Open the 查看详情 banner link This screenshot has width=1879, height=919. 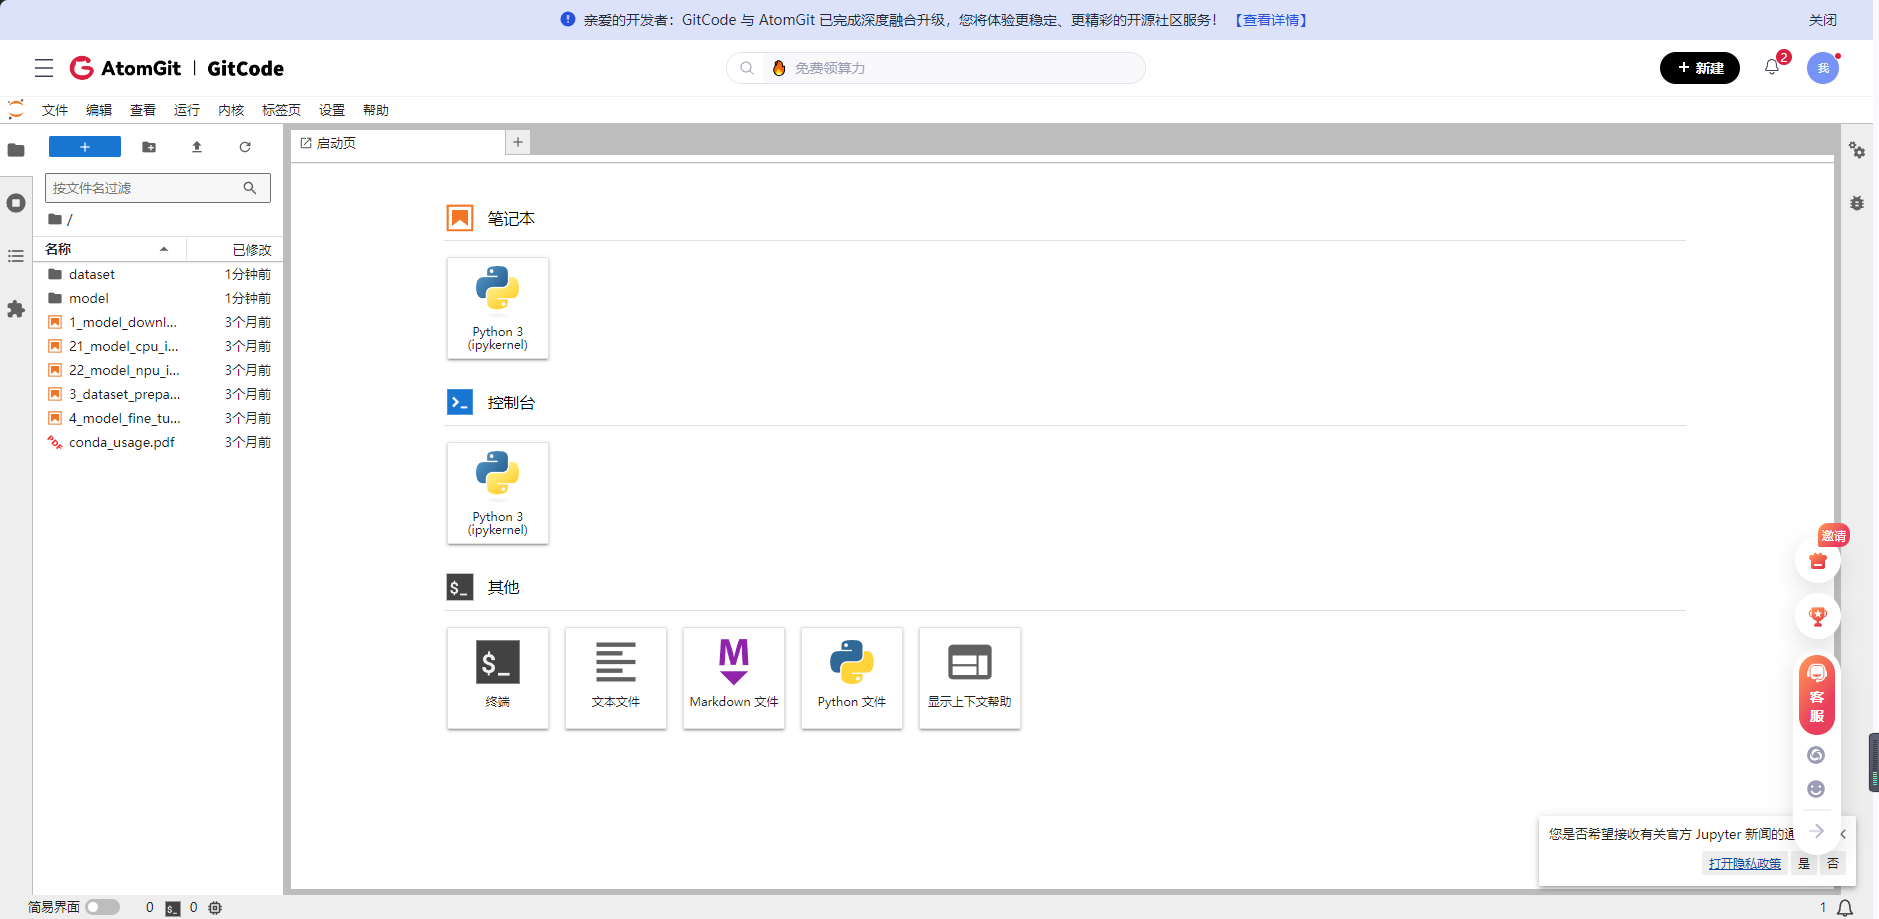(x=1271, y=20)
